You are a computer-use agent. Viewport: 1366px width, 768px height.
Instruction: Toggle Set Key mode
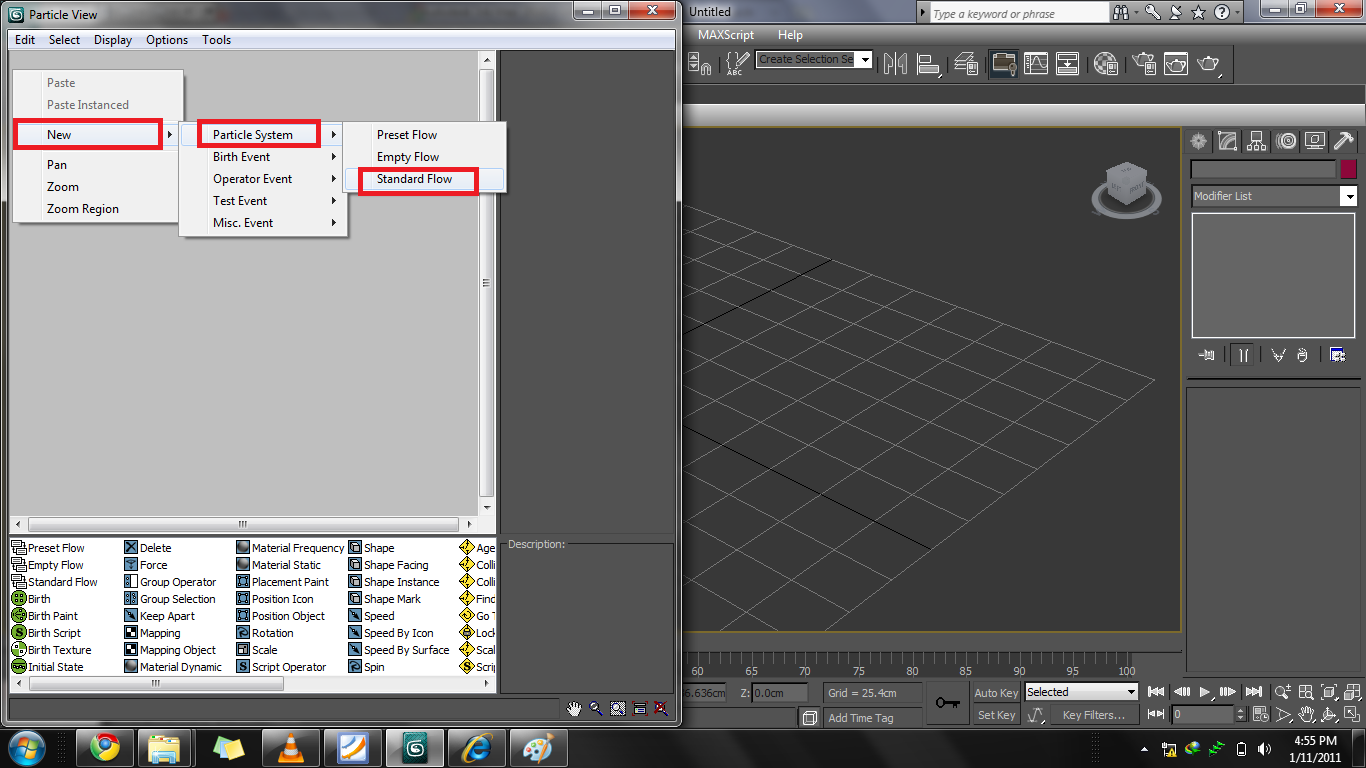click(x=994, y=714)
